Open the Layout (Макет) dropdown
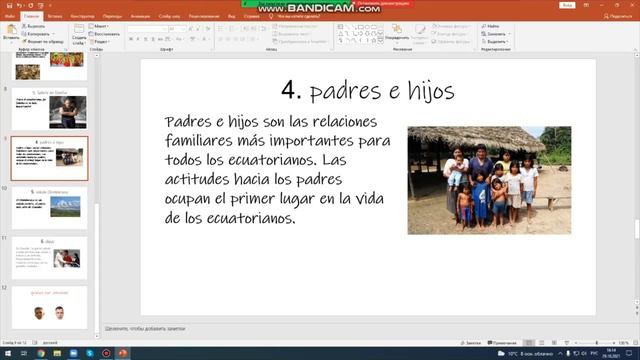This screenshot has height=360, width=640. tap(99, 26)
